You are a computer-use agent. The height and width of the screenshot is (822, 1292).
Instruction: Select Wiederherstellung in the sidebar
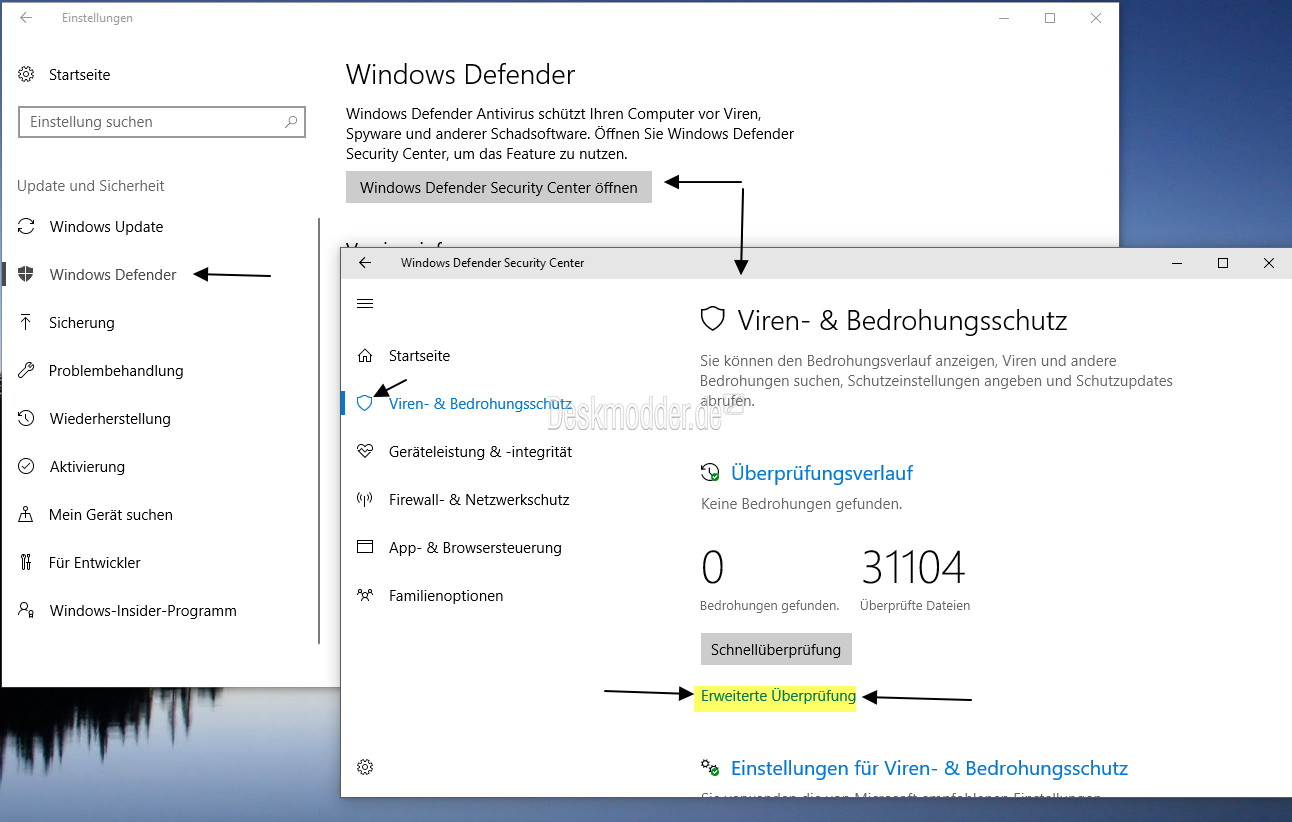pos(110,419)
